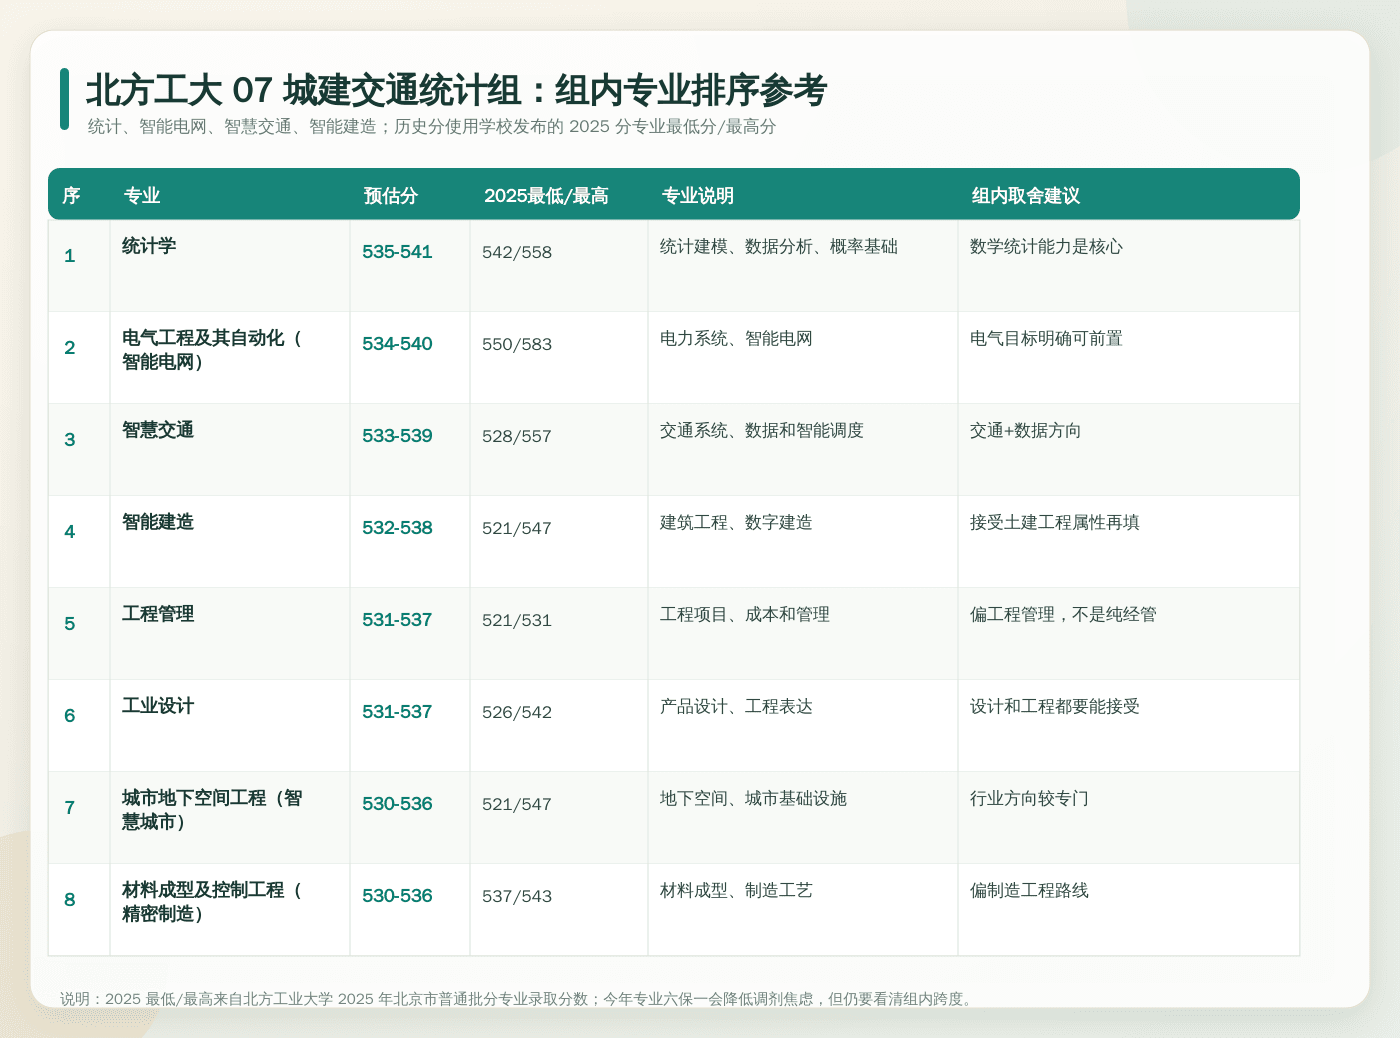Click 统计建模、数据分析、概率基础 description
The image size is (1400, 1038).
click(x=779, y=247)
